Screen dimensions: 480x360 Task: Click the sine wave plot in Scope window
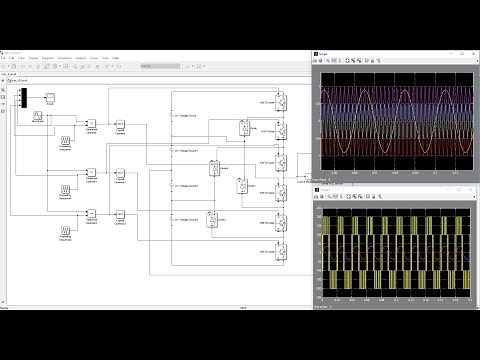pos(397,121)
